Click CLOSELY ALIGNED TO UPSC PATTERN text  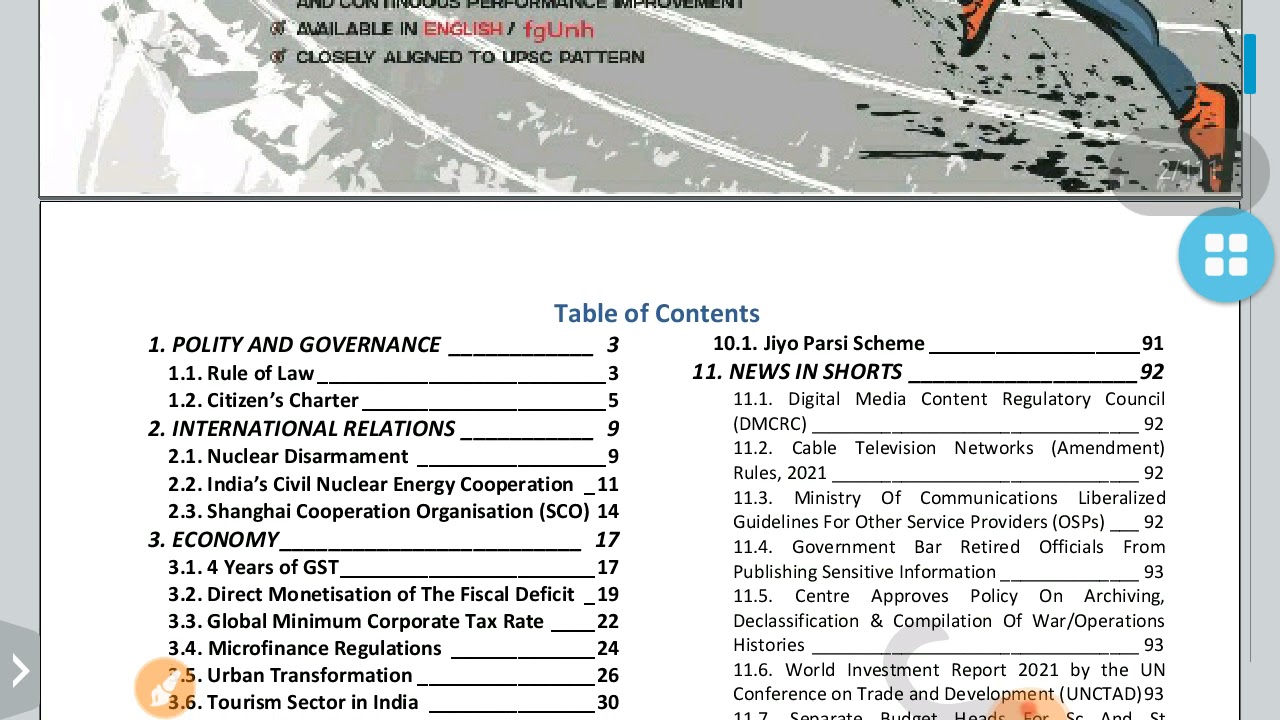(470, 57)
